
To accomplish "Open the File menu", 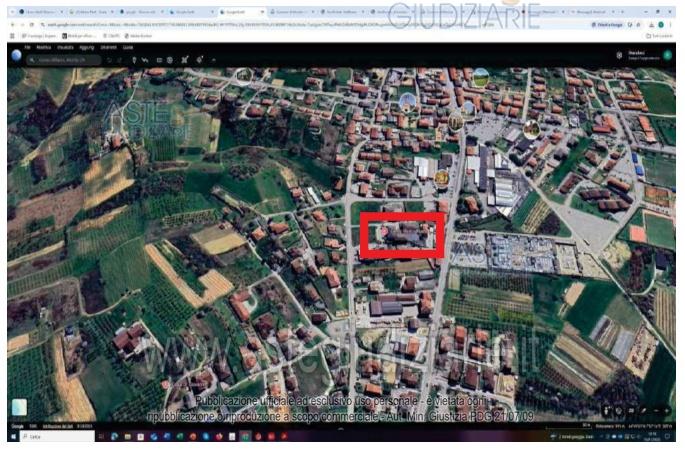I will pyautogui.click(x=28, y=47).
